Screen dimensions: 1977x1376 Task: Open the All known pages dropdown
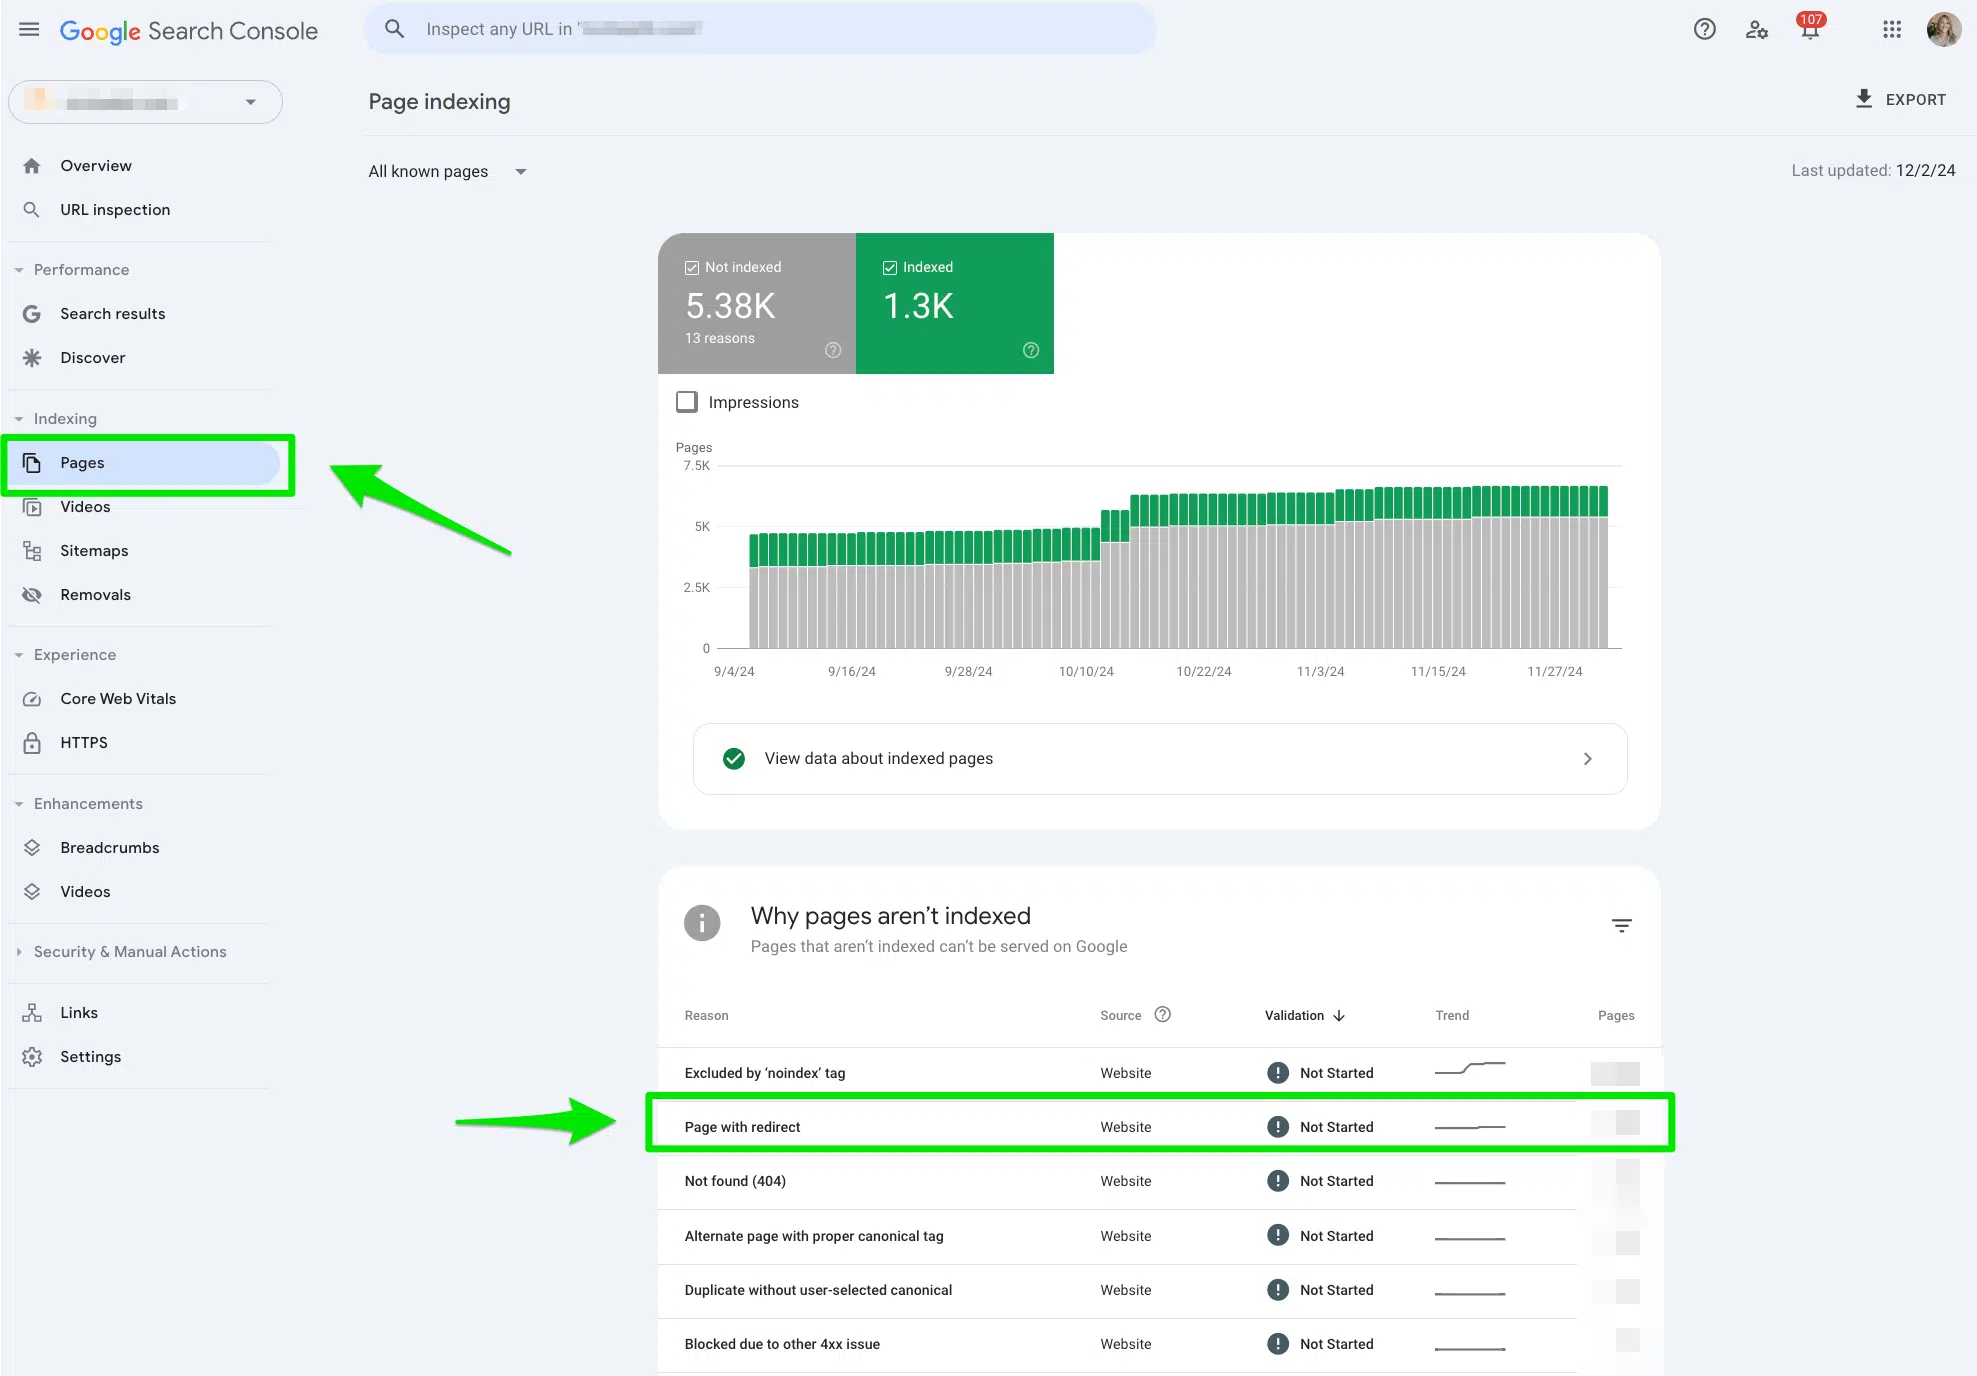click(448, 171)
